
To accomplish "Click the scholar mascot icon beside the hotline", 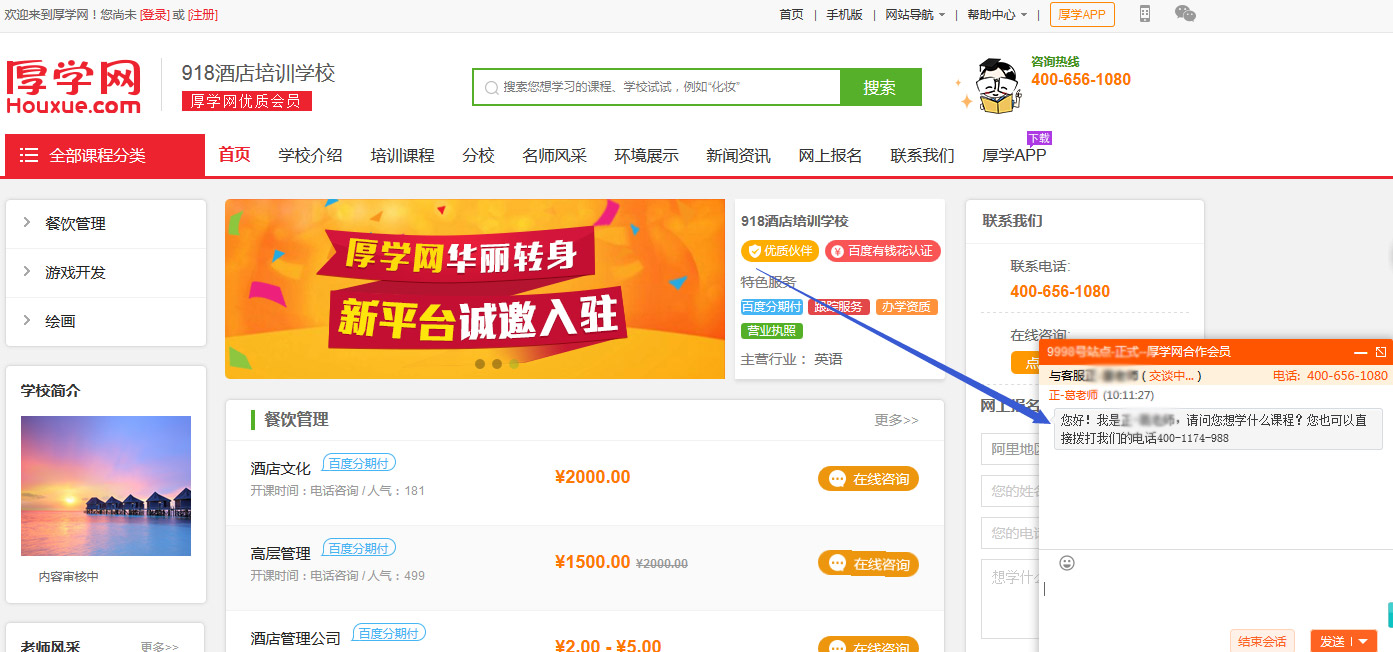I will tap(996, 86).
